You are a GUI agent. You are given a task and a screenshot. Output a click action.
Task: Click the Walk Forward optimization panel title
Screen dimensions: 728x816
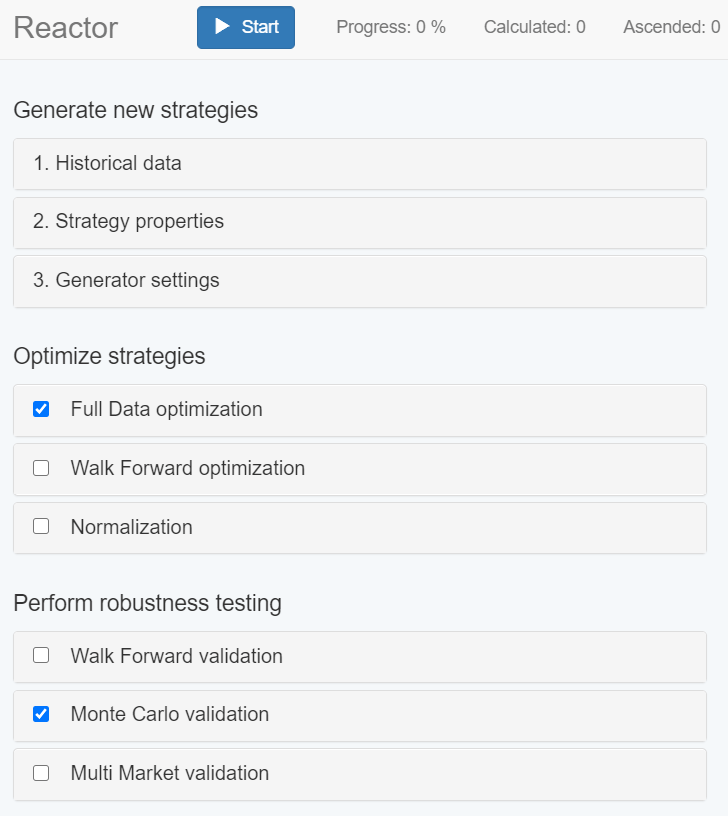[187, 468]
